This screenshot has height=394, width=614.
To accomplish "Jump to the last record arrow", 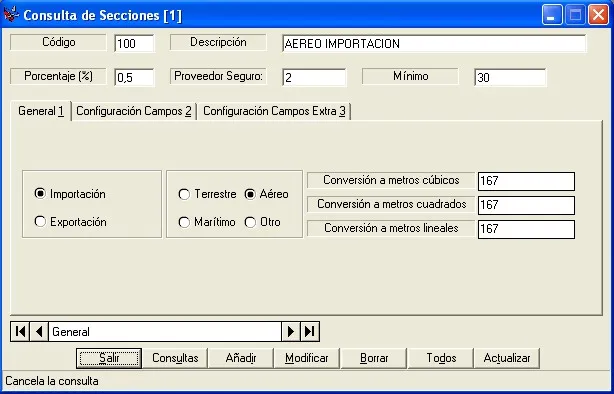I will 310,332.
